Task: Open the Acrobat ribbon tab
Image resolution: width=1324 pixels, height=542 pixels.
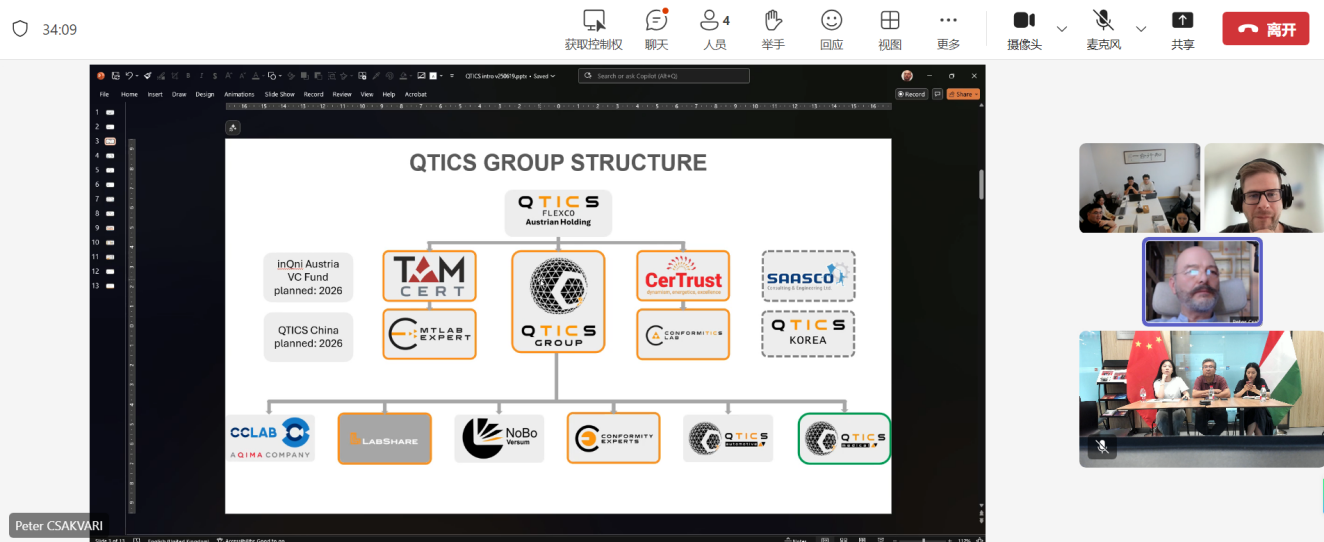Action: coord(416,94)
